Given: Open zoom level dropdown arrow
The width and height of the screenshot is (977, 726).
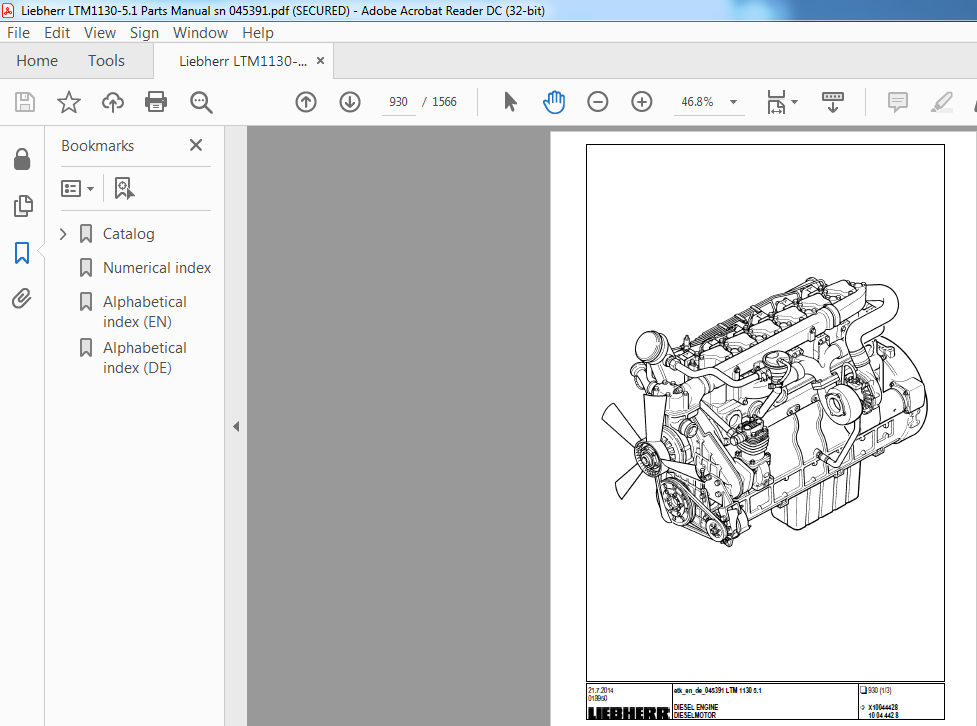Looking at the screenshot, I should (733, 102).
